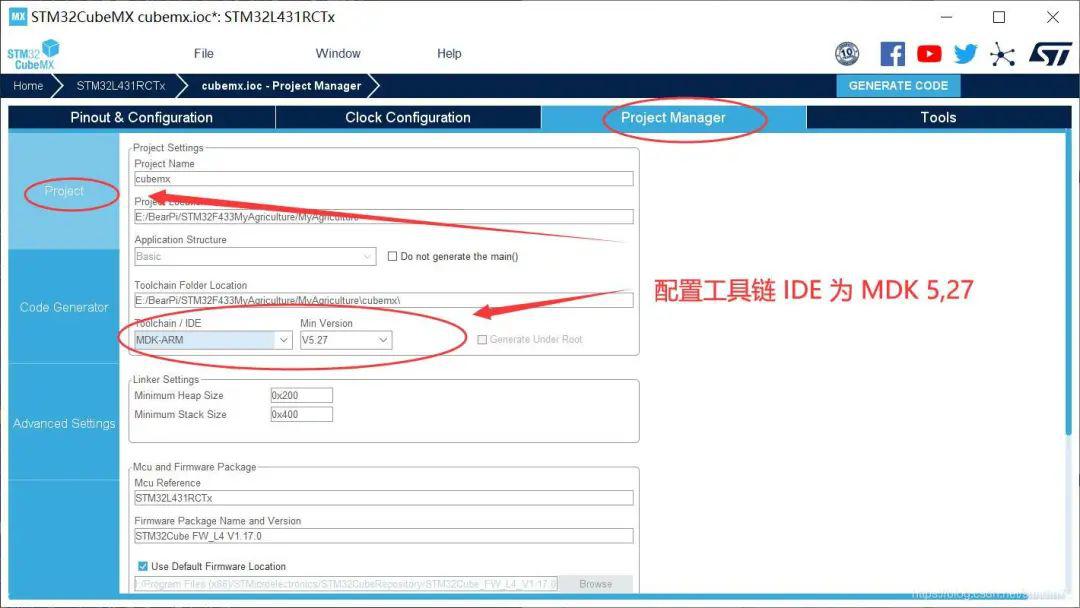Image resolution: width=1080 pixels, height=608 pixels.
Task: Click cubemx.ioc - Project Manager breadcrumb
Action: click(281, 86)
